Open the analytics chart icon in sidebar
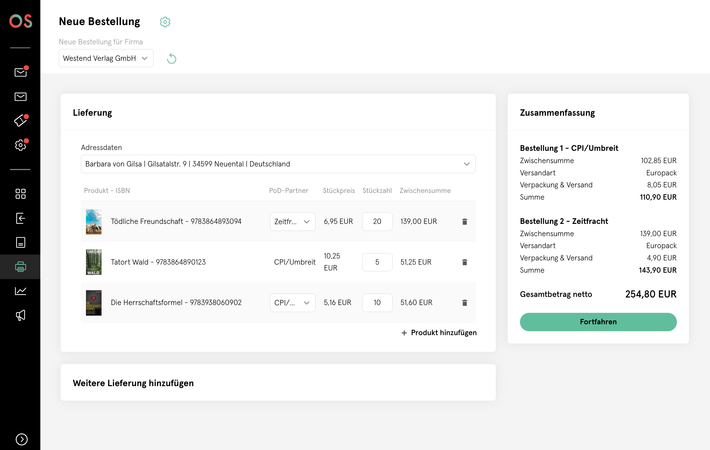 point(20,291)
